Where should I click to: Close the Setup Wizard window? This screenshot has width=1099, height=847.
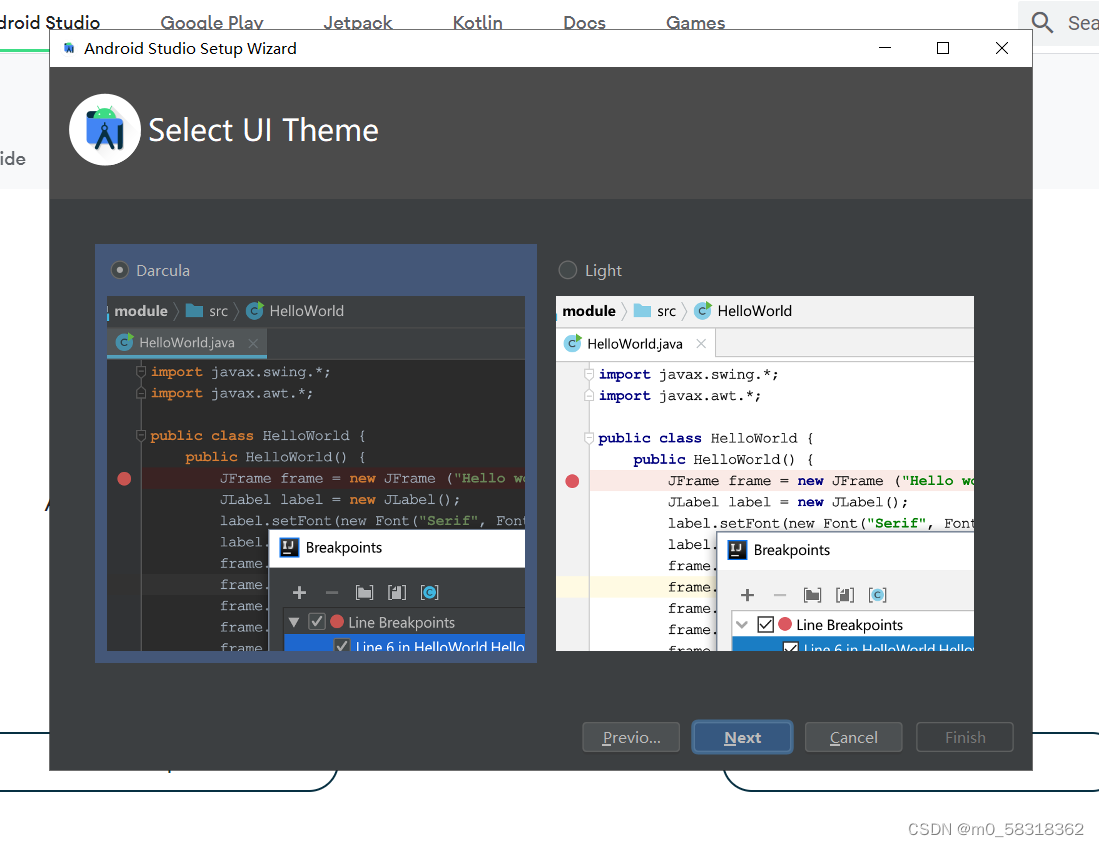(1002, 48)
